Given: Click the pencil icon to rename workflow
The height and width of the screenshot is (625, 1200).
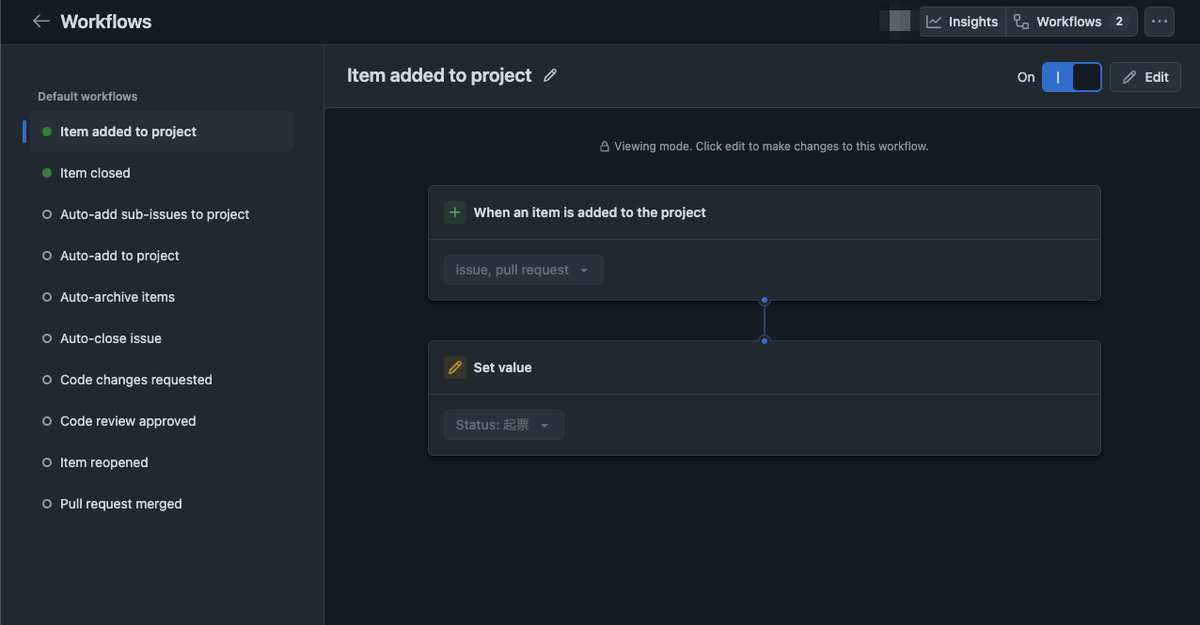Looking at the screenshot, I should (550, 76).
